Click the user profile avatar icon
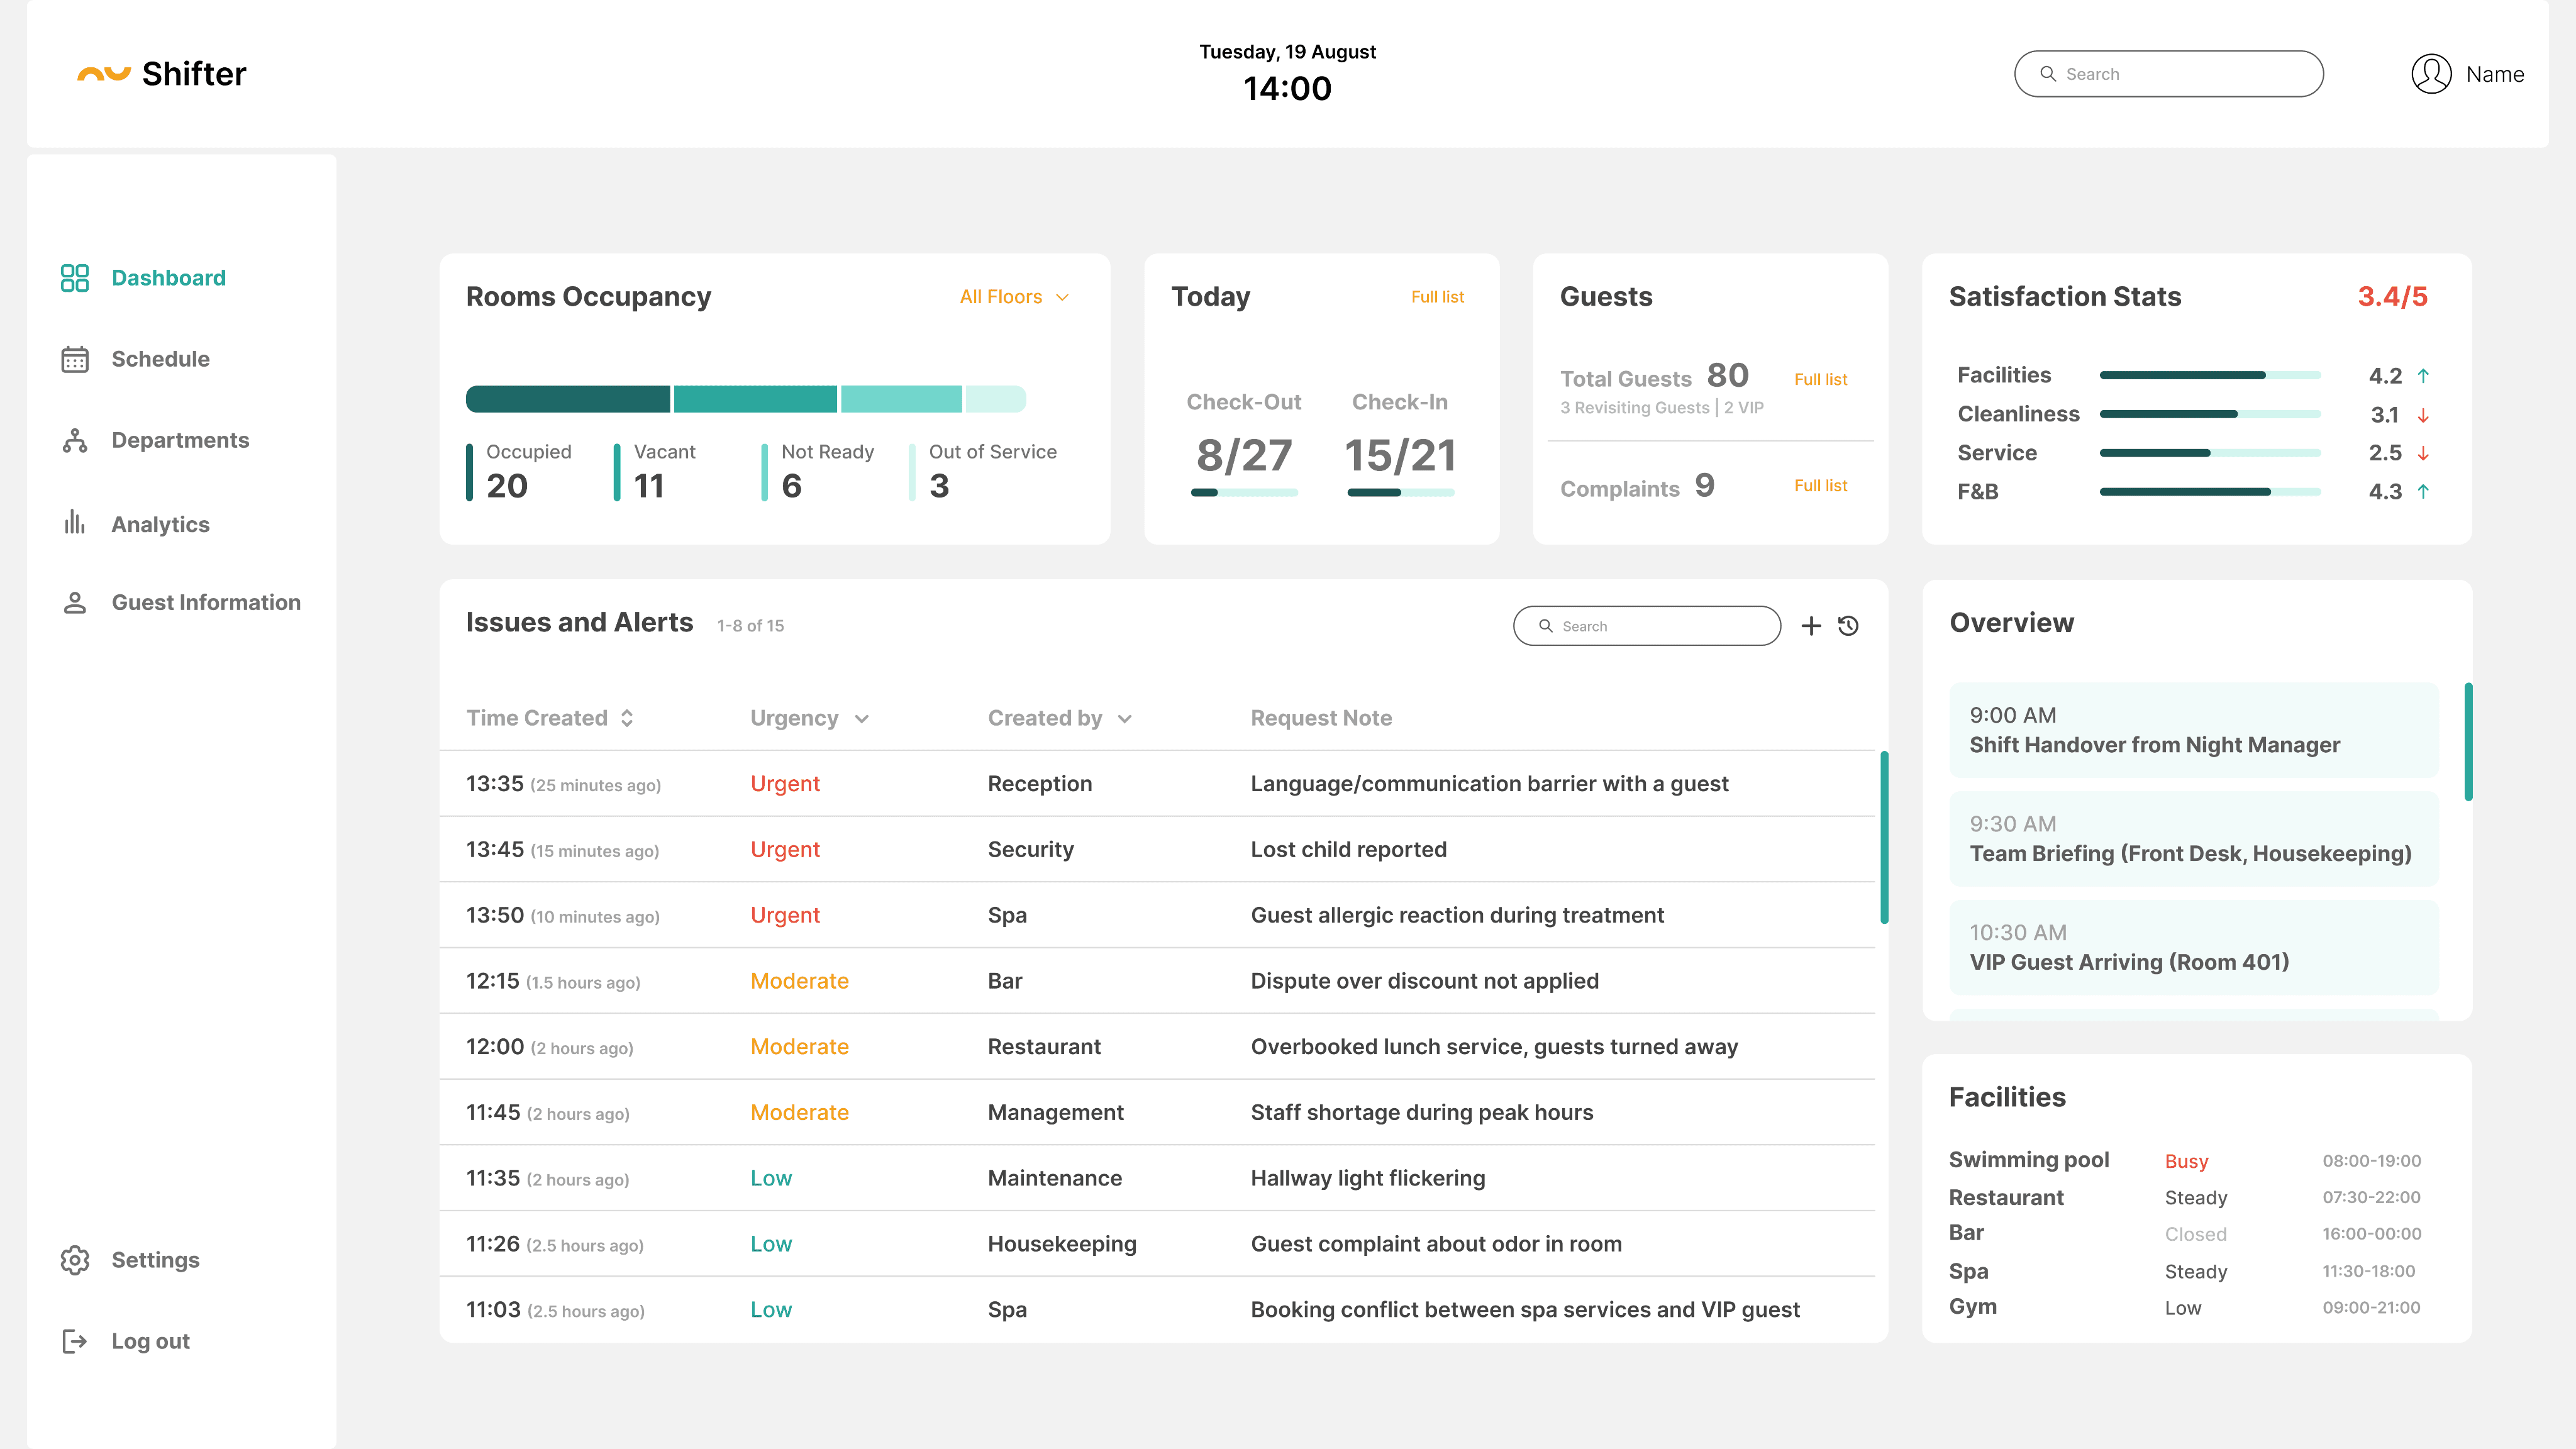The height and width of the screenshot is (1449, 2576). point(2431,74)
